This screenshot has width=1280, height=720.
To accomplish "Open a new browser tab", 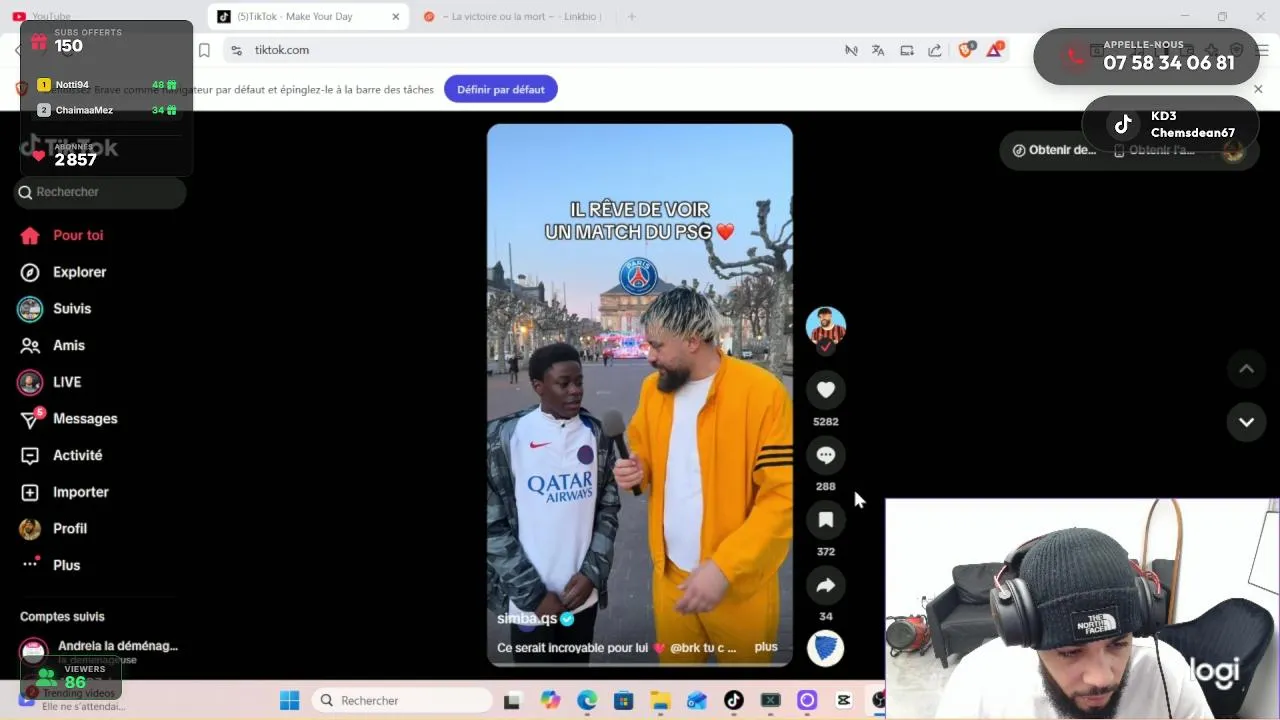I will tap(631, 16).
